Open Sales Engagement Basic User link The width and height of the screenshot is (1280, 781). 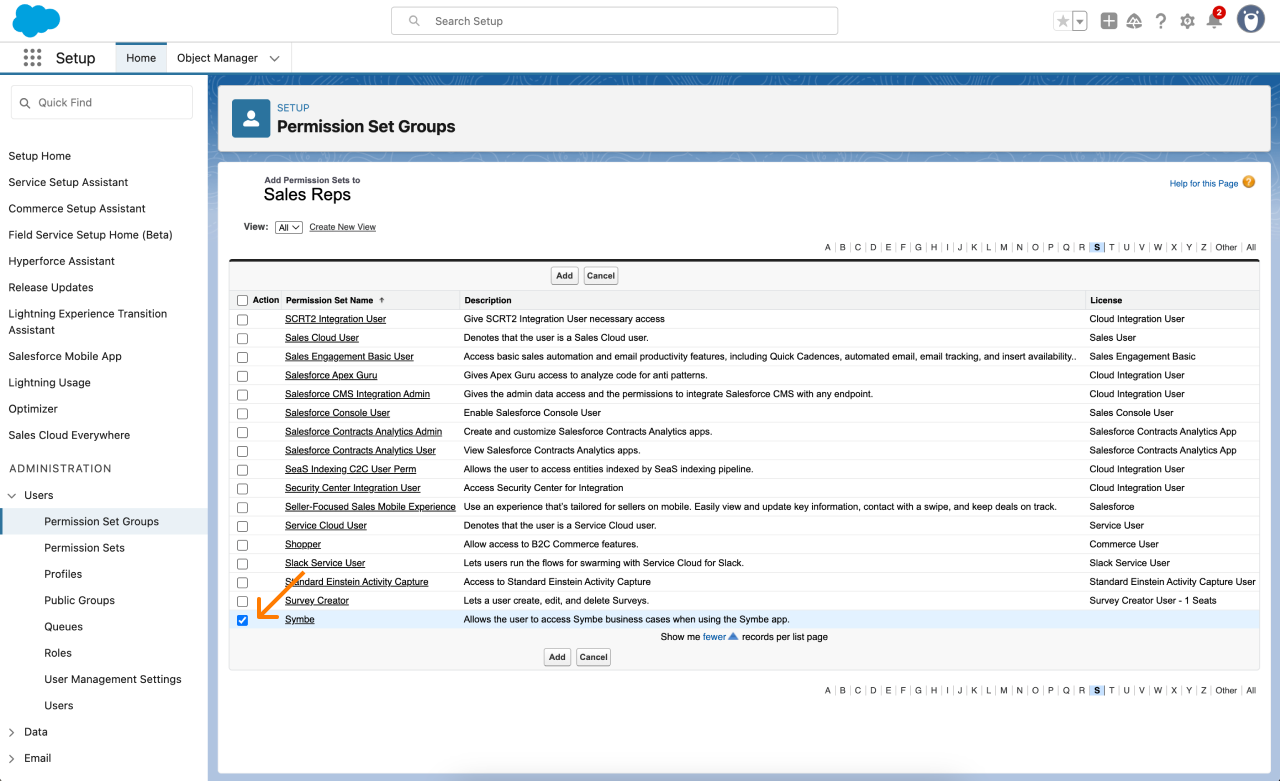click(x=349, y=357)
